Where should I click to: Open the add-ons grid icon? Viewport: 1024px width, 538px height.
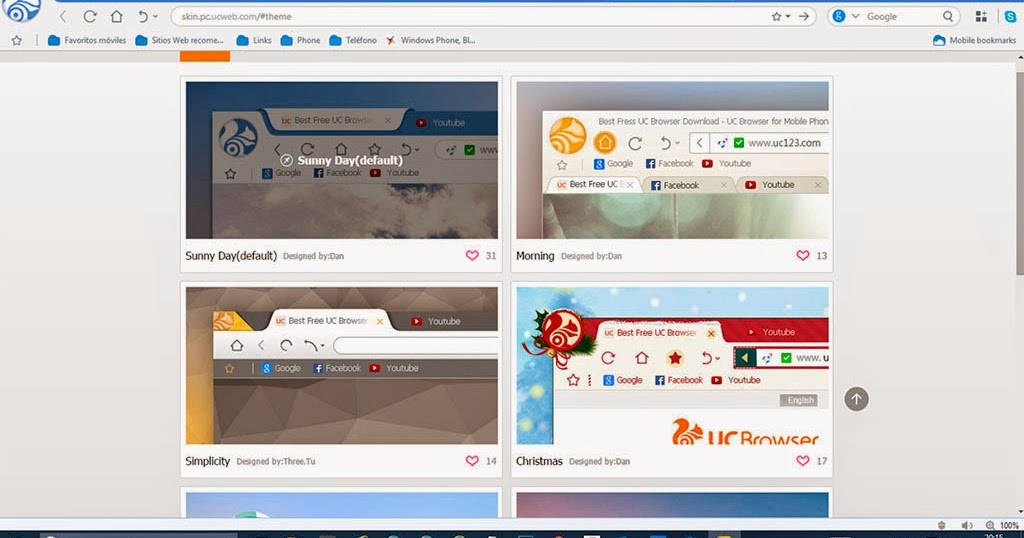click(x=981, y=16)
